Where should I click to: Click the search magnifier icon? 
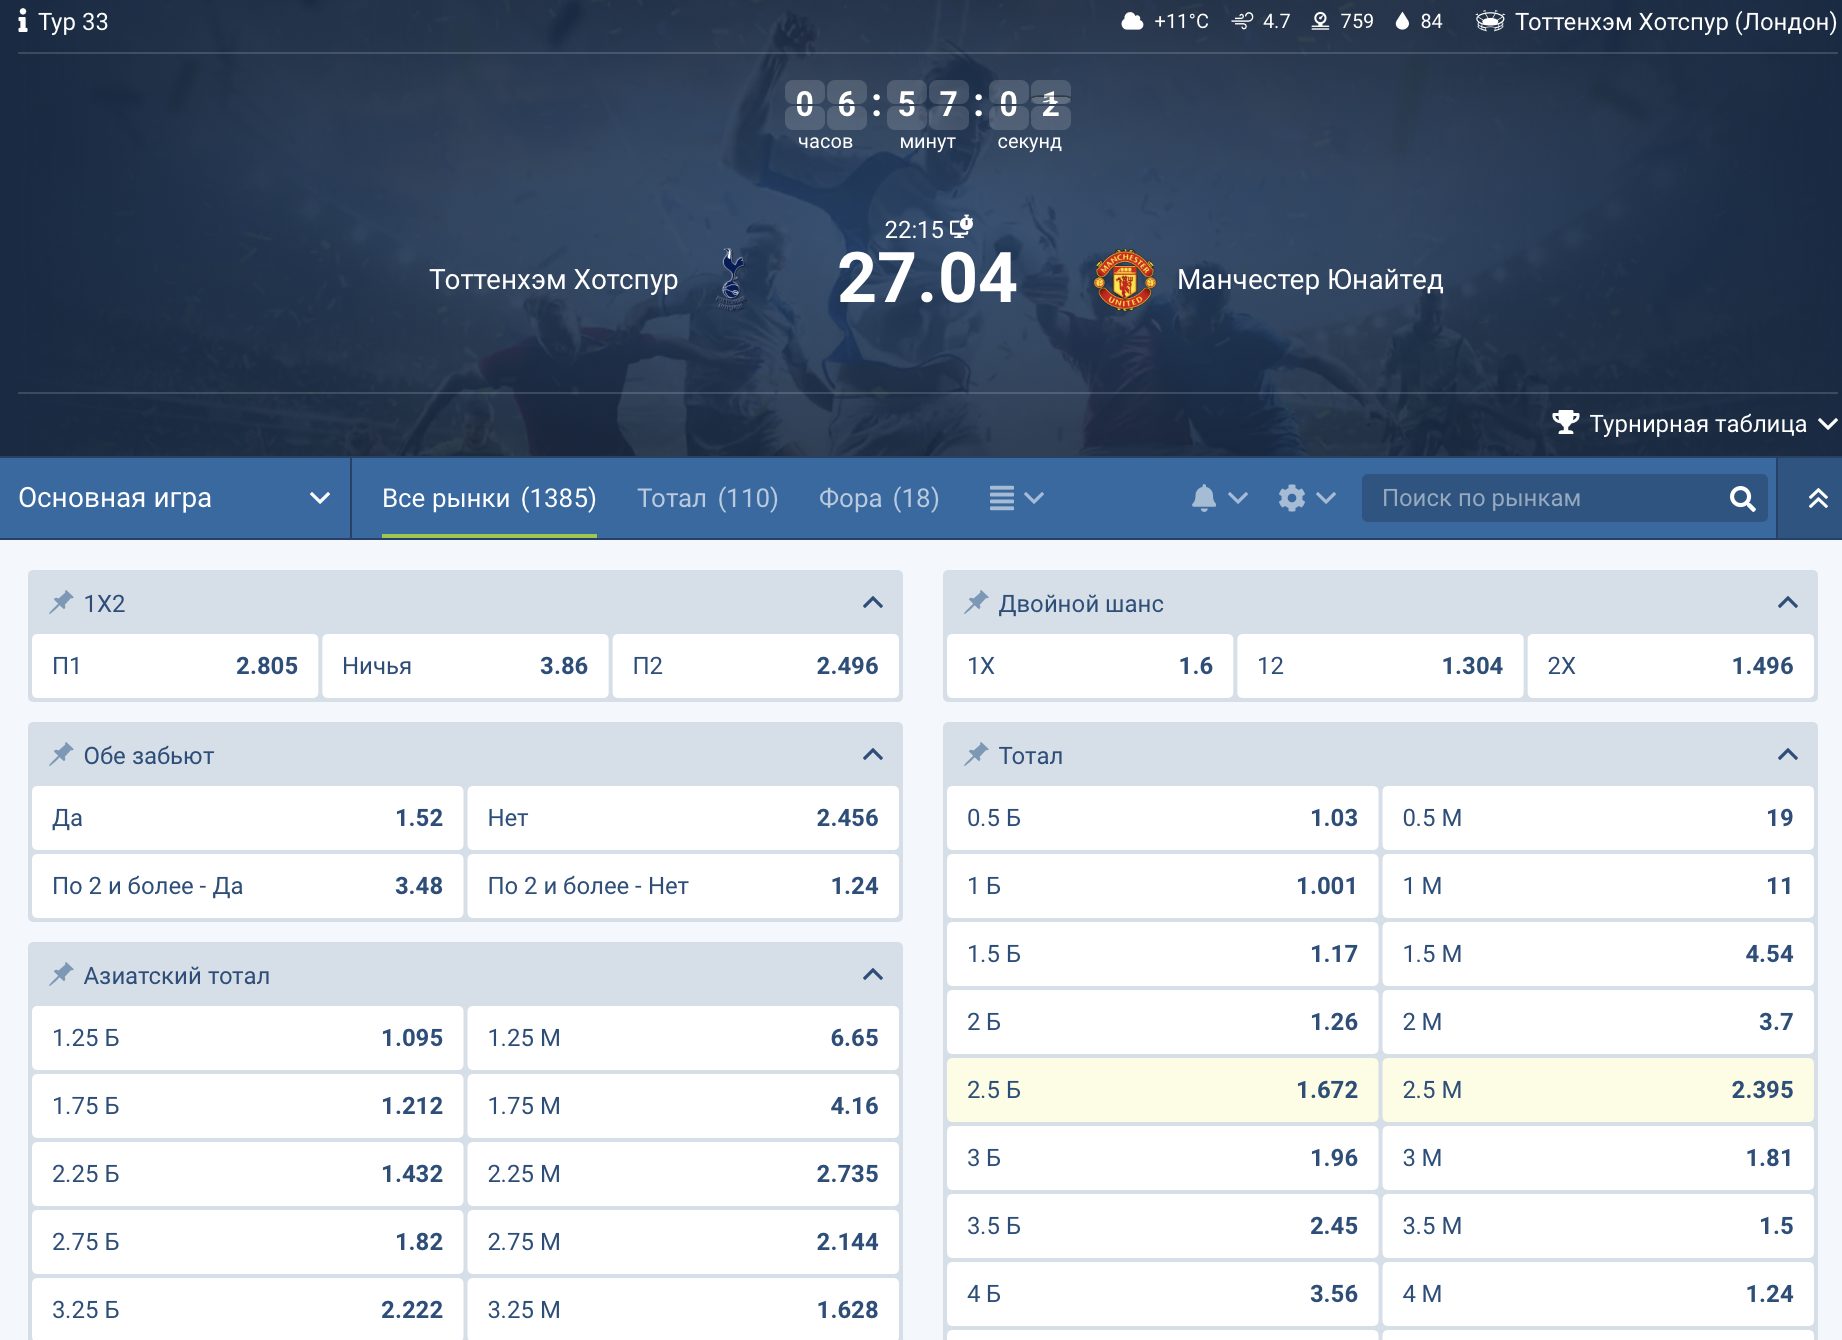pyautogui.click(x=1742, y=499)
